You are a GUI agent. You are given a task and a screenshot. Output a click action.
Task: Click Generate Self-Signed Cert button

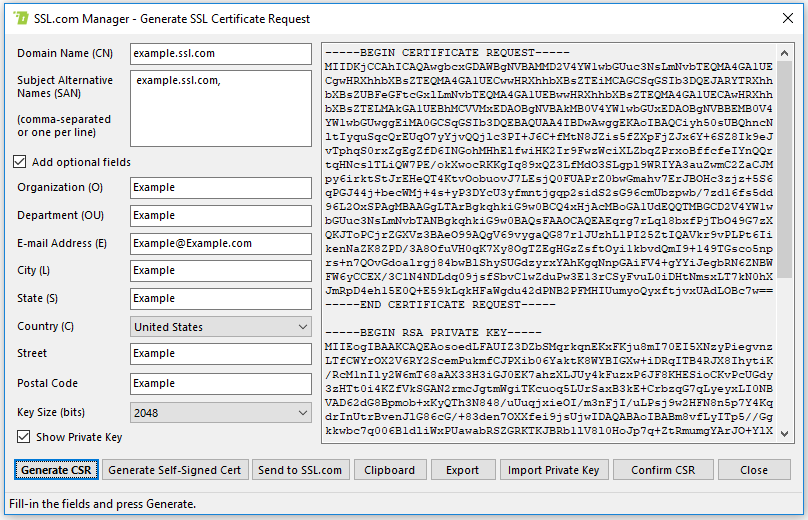tap(175, 470)
